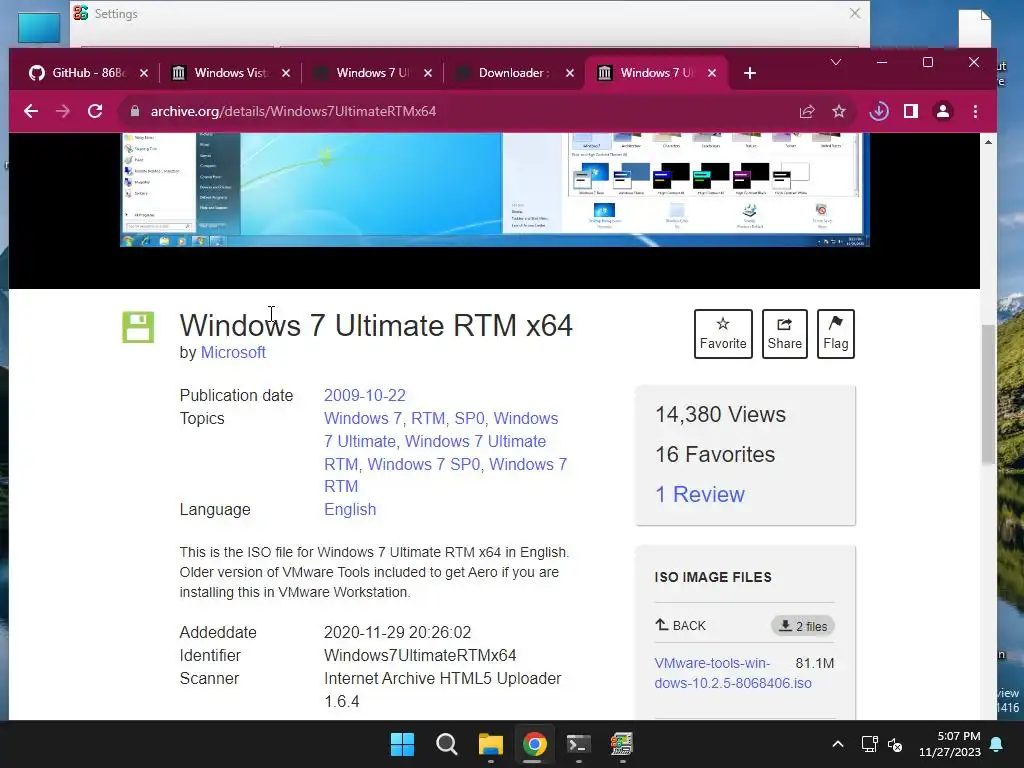Close the Downloader tab

(x=570, y=73)
